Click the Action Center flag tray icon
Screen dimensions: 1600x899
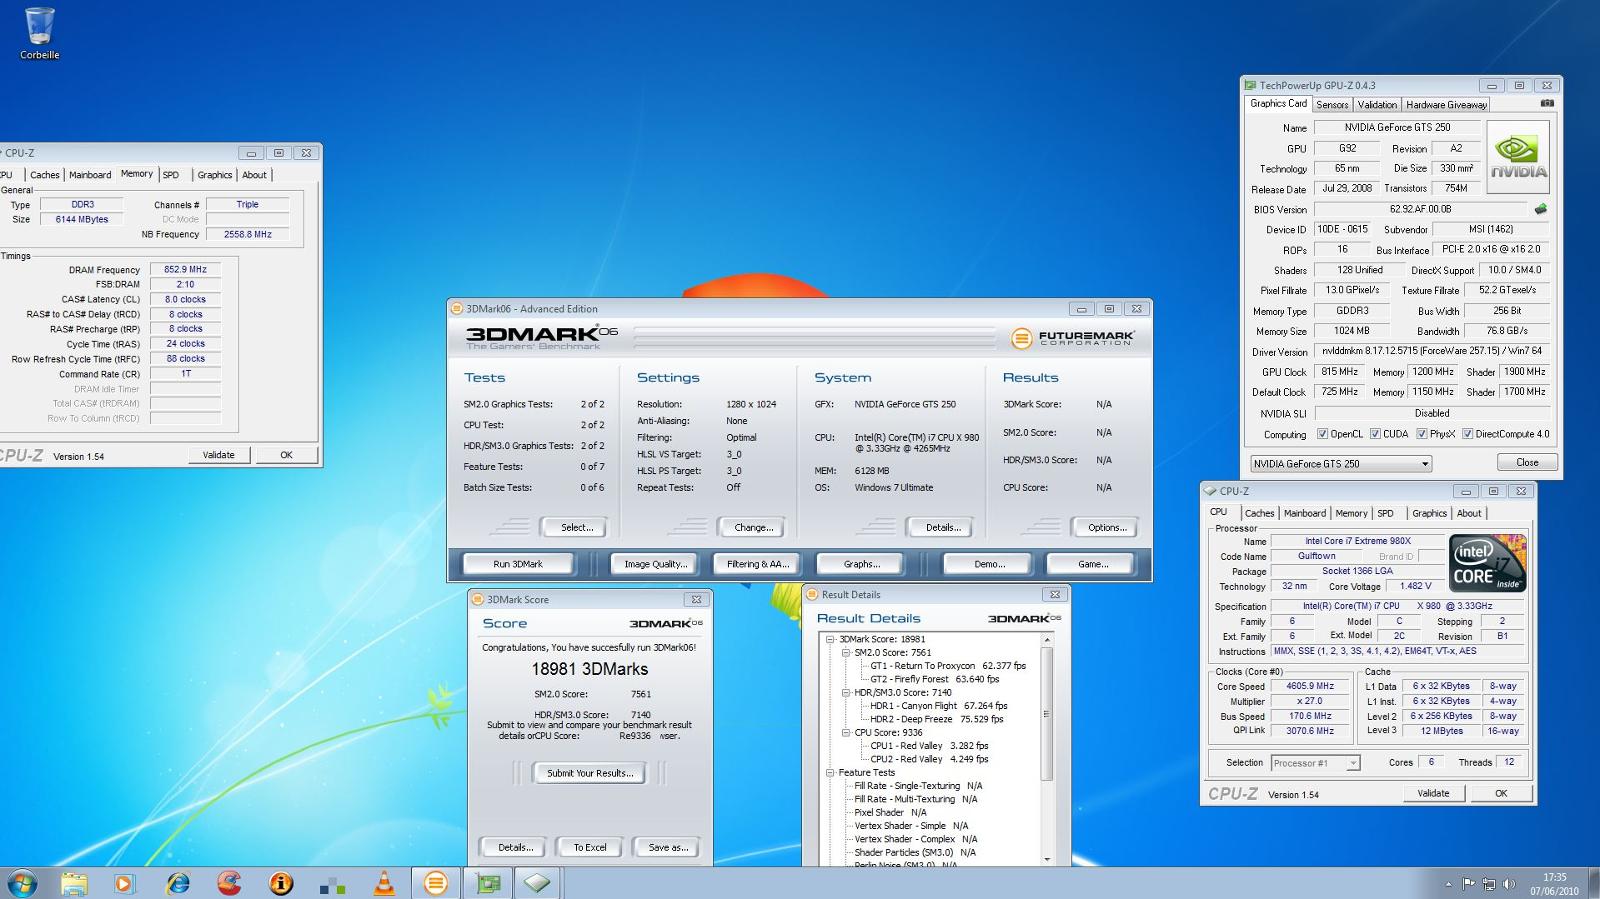tap(1469, 884)
